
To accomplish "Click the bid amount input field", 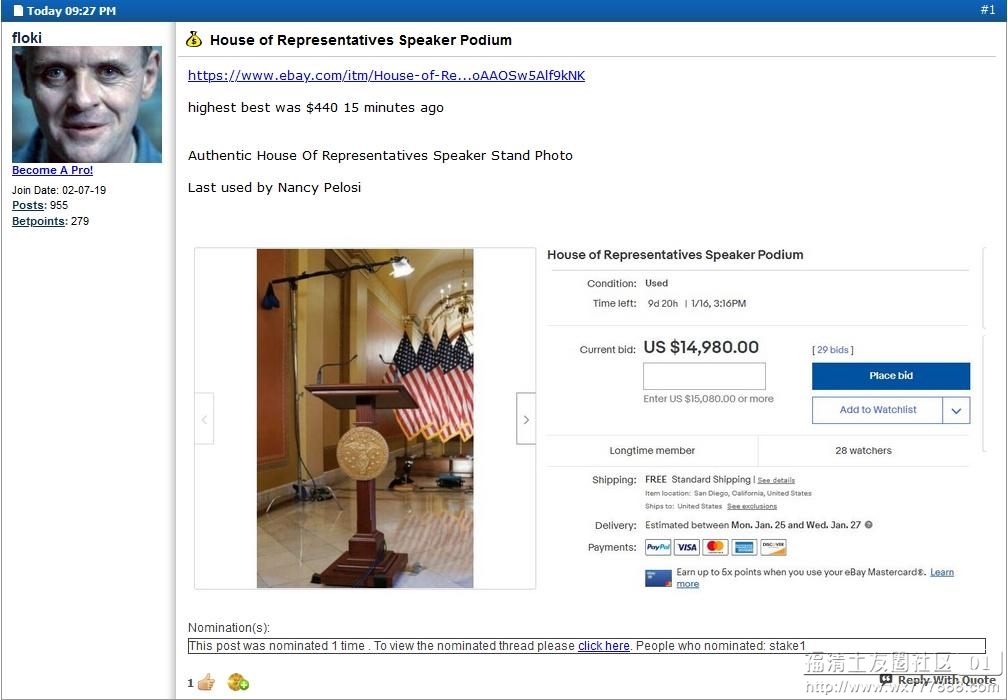I will pos(705,376).
